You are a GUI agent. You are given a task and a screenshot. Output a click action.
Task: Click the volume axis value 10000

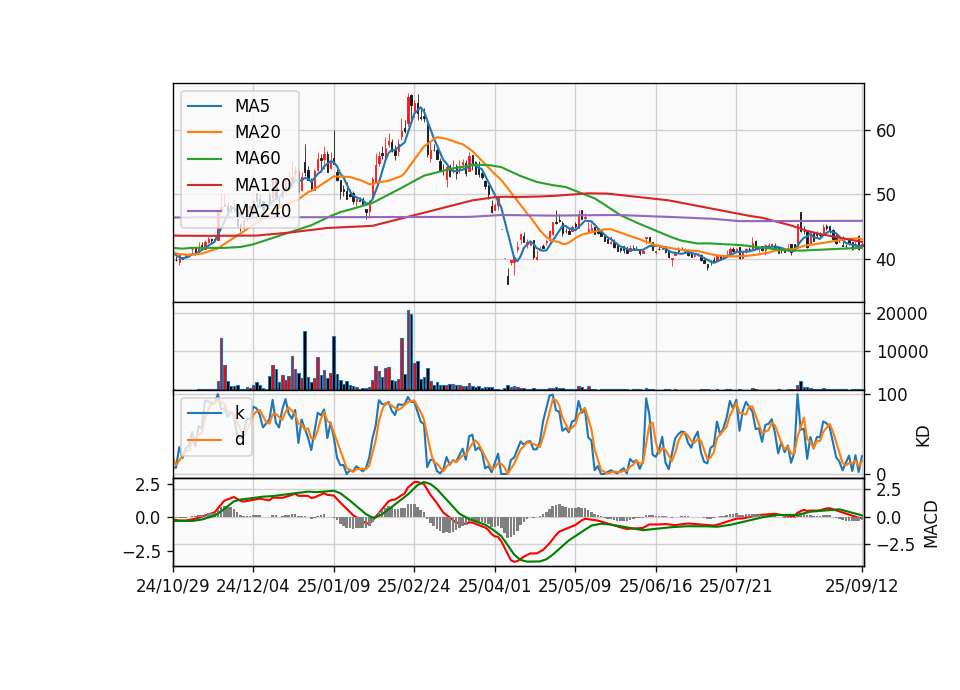[902, 352]
